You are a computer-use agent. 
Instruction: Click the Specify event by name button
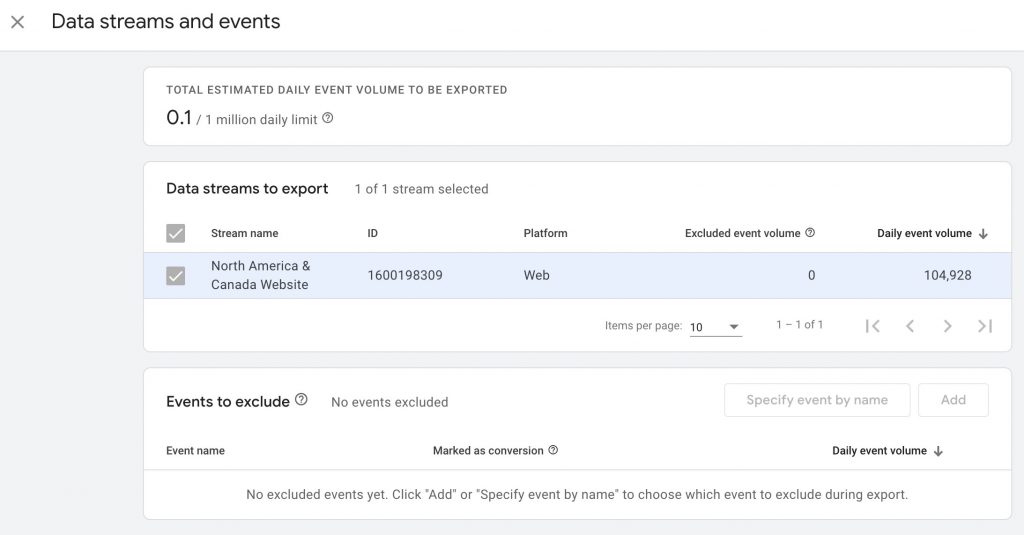(x=817, y=400)
